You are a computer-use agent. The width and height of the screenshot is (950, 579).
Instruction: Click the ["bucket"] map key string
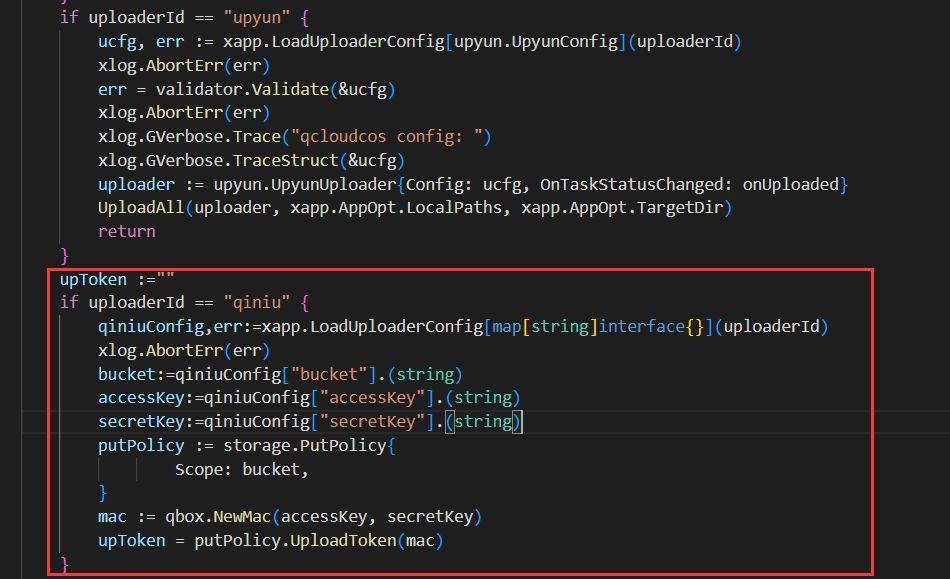pos(330,374)
